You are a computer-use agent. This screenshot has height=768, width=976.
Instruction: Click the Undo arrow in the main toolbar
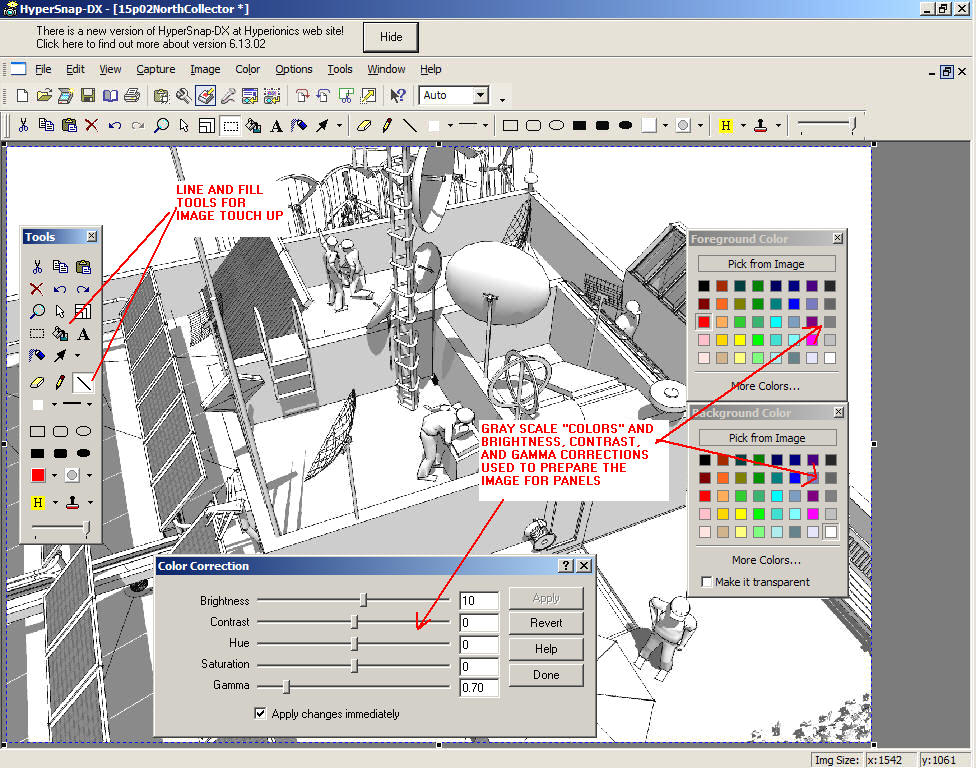pos(115,125)
